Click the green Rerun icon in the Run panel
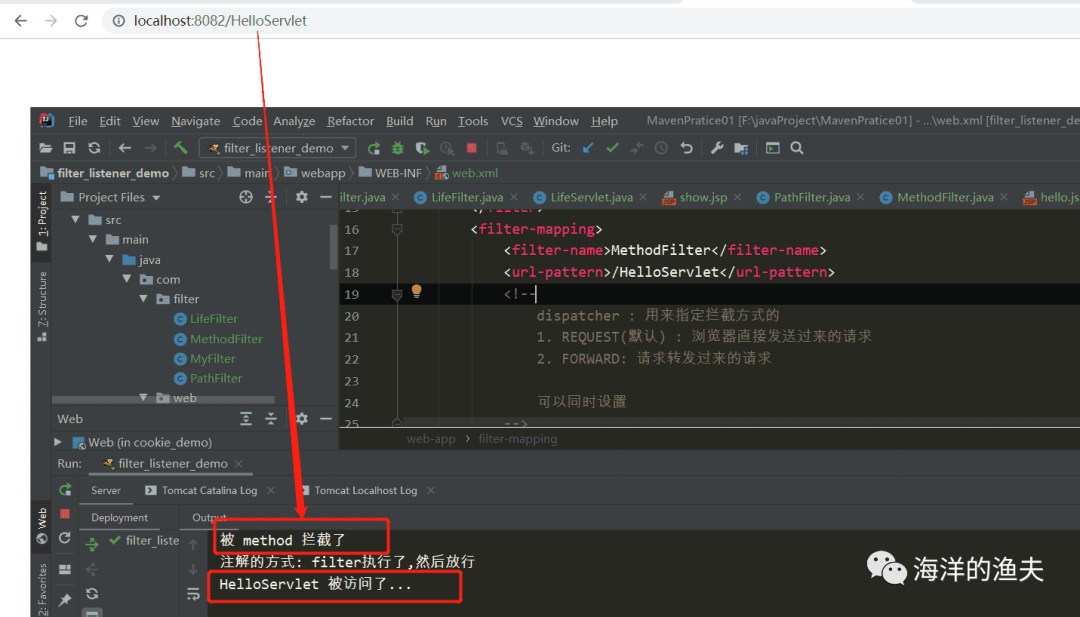The height and width of the screenshot is (617, 1080). (x=65, y=490)
